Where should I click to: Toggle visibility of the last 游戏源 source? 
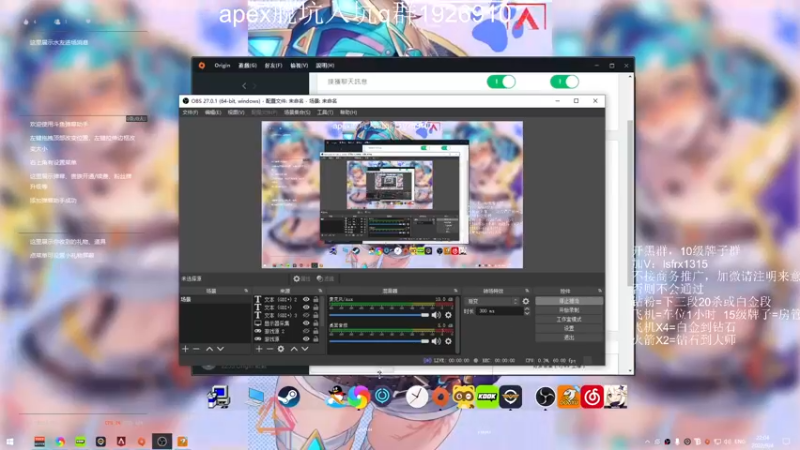point(306,339)
